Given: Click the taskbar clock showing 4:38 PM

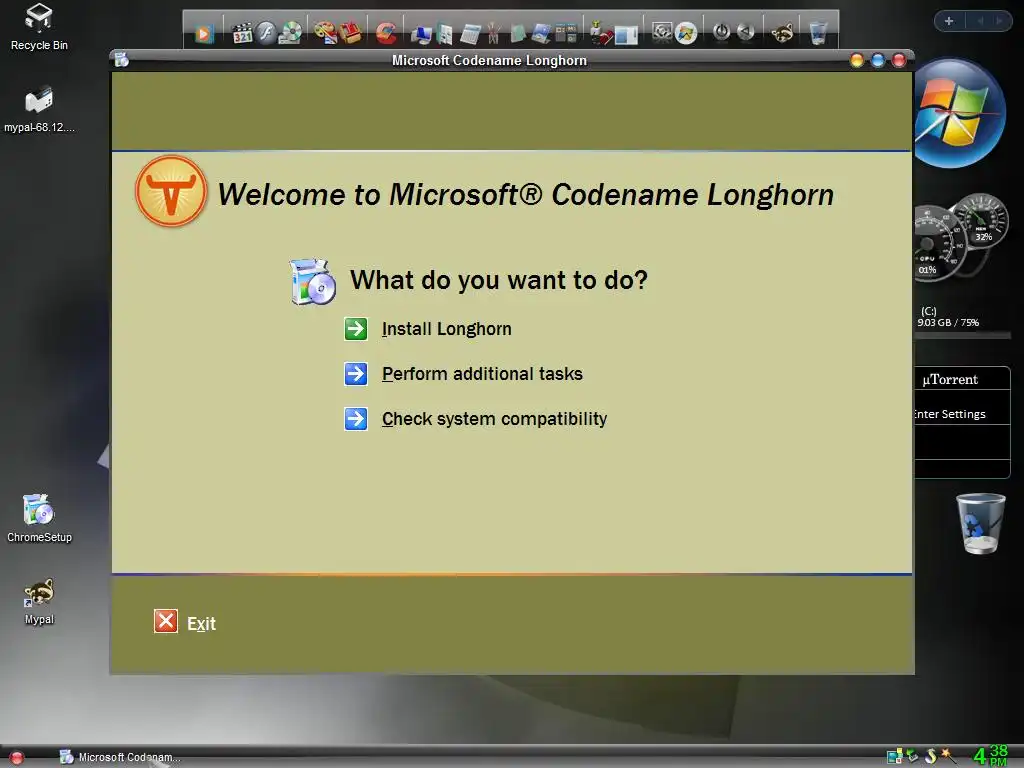Looking at the screenshot, I should point(990,756).
